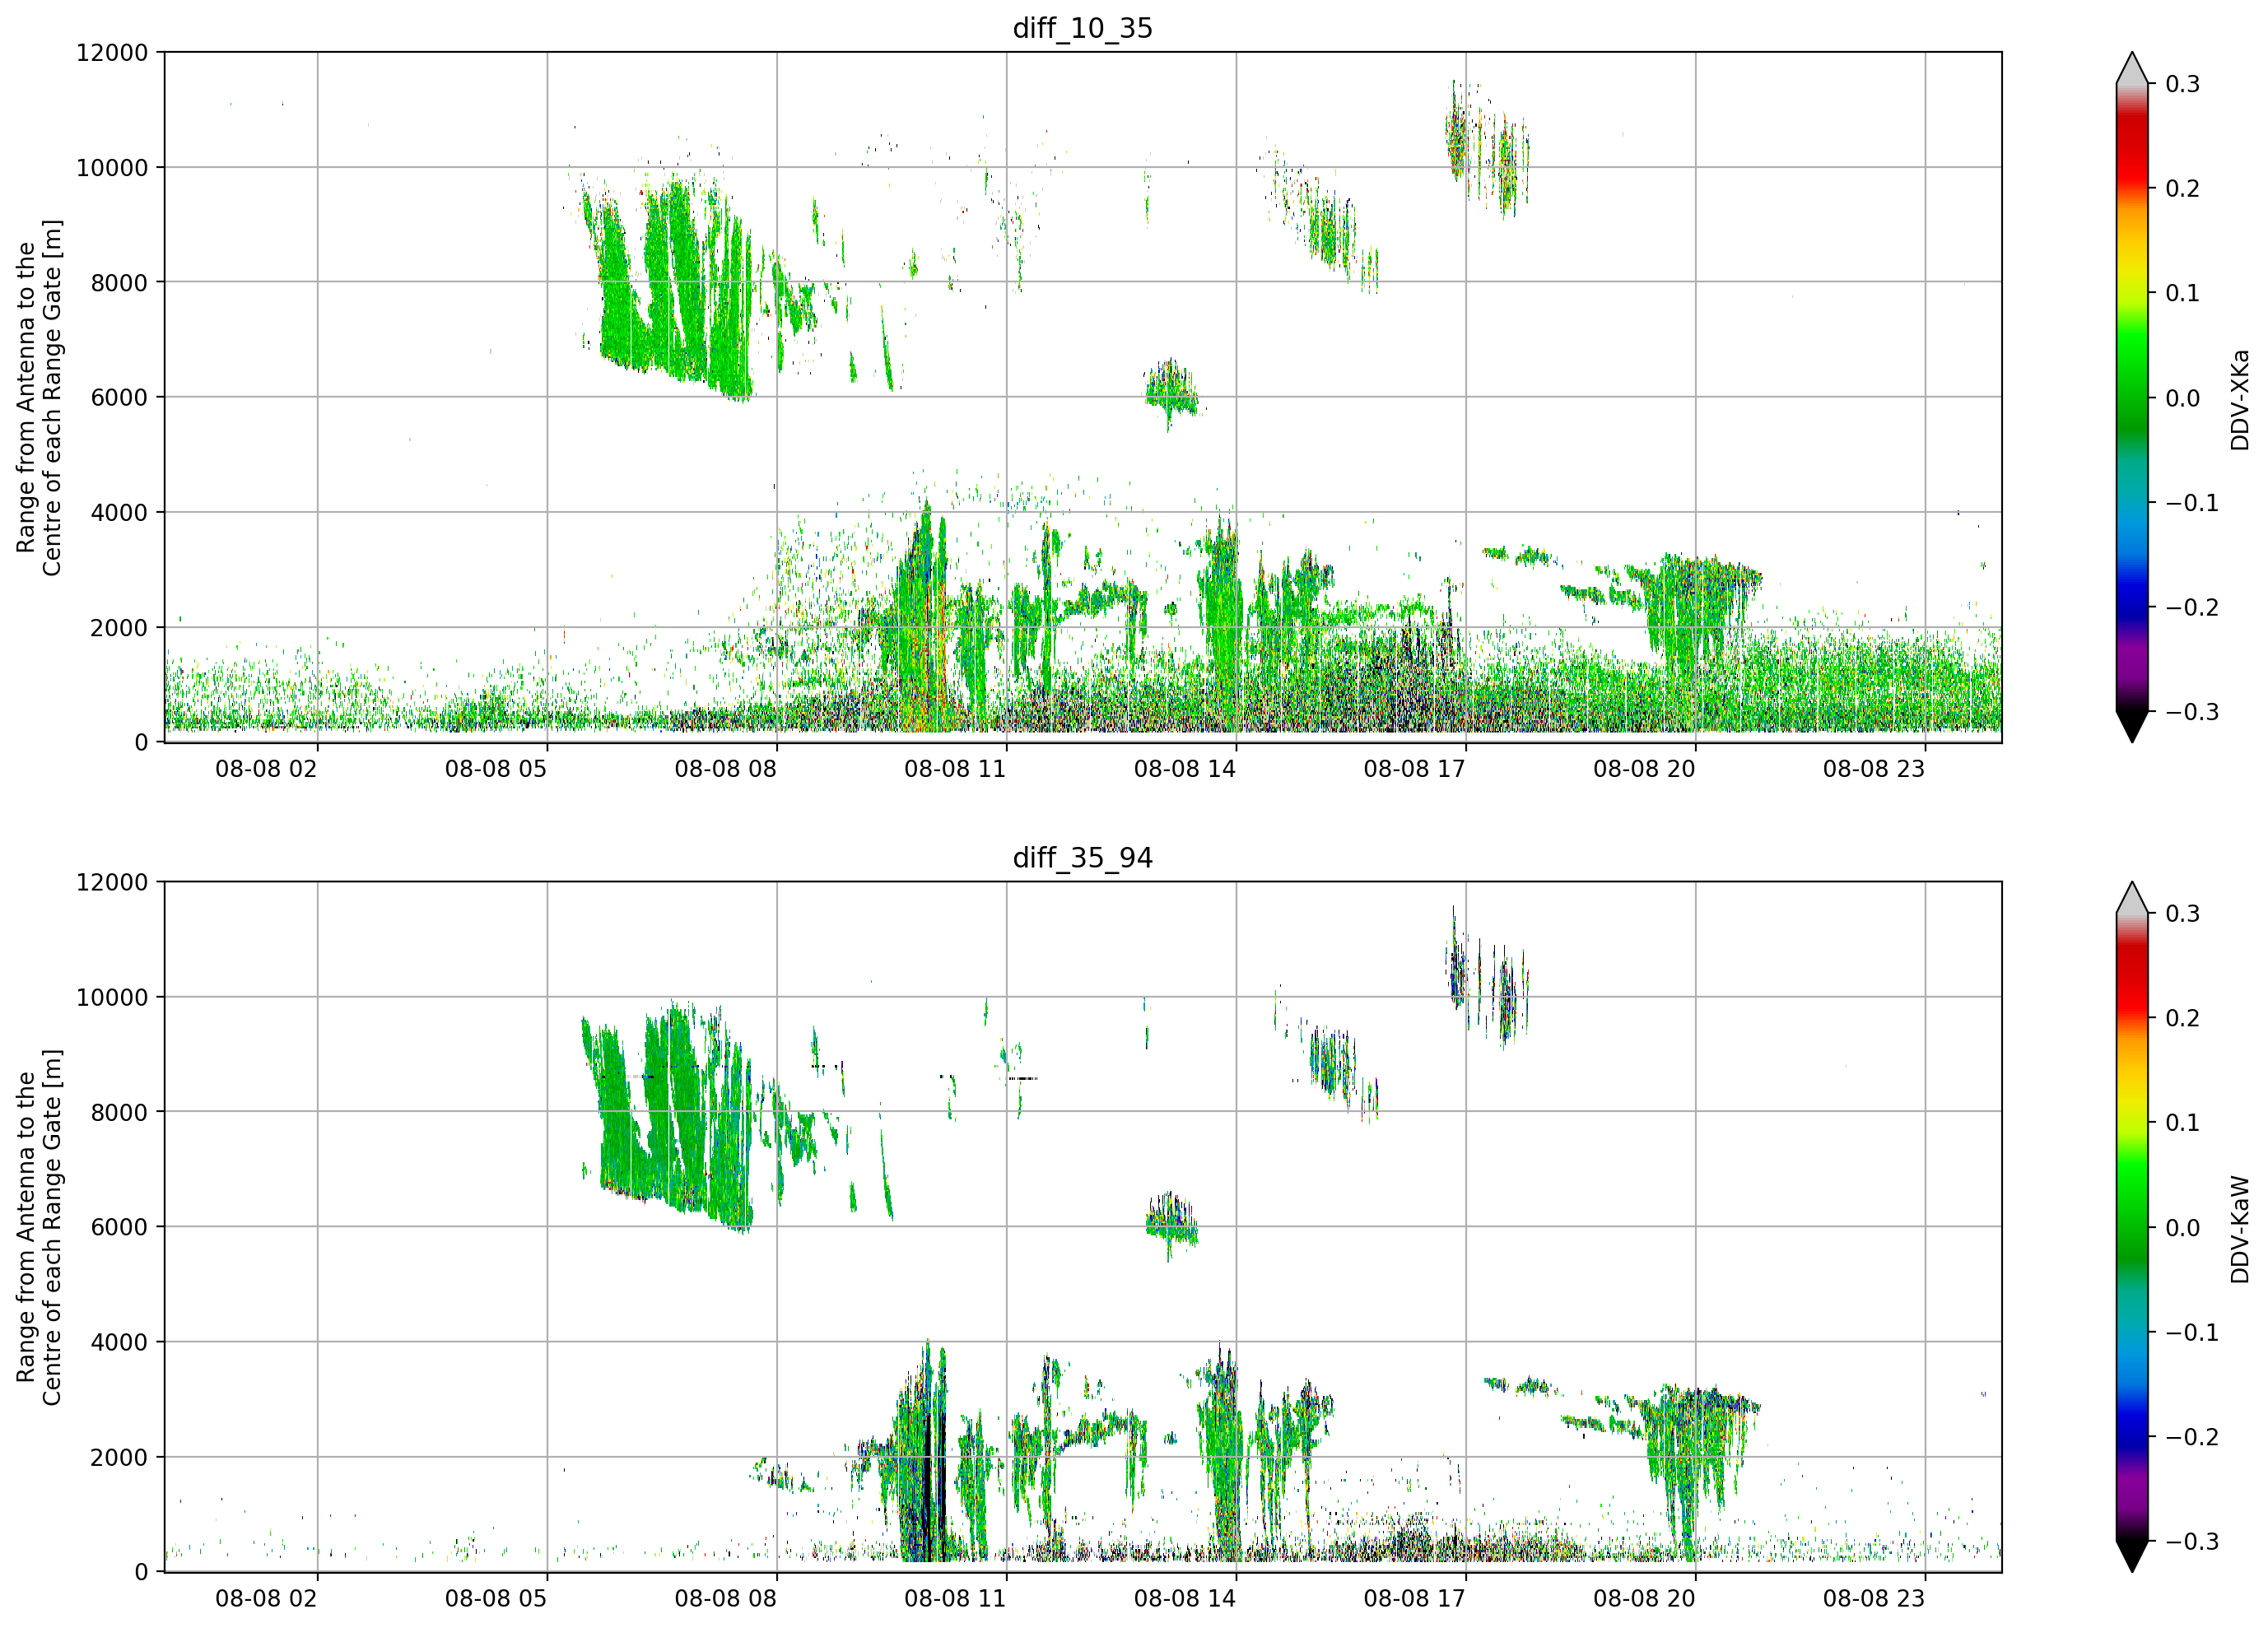This screenshot has width=2268, height=1628.
Task: Click the 8000 y-tick in diff_35_94
Action: [119, 1112]
